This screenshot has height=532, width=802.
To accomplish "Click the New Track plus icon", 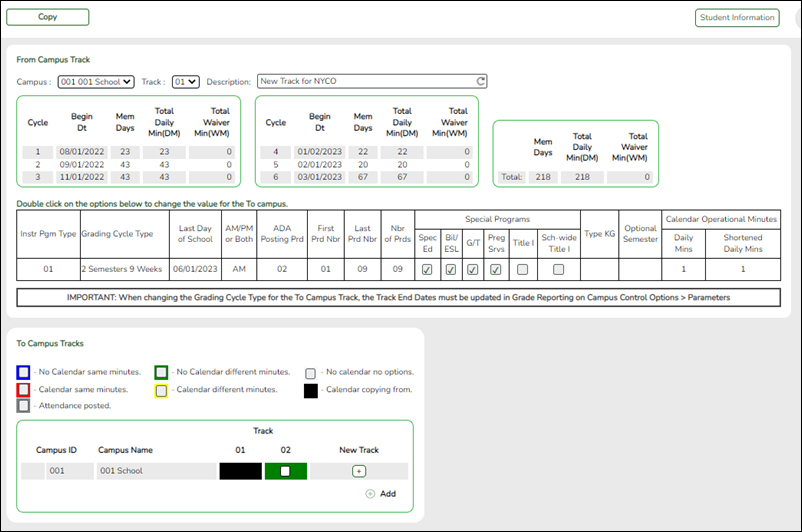I will point(359,471).
